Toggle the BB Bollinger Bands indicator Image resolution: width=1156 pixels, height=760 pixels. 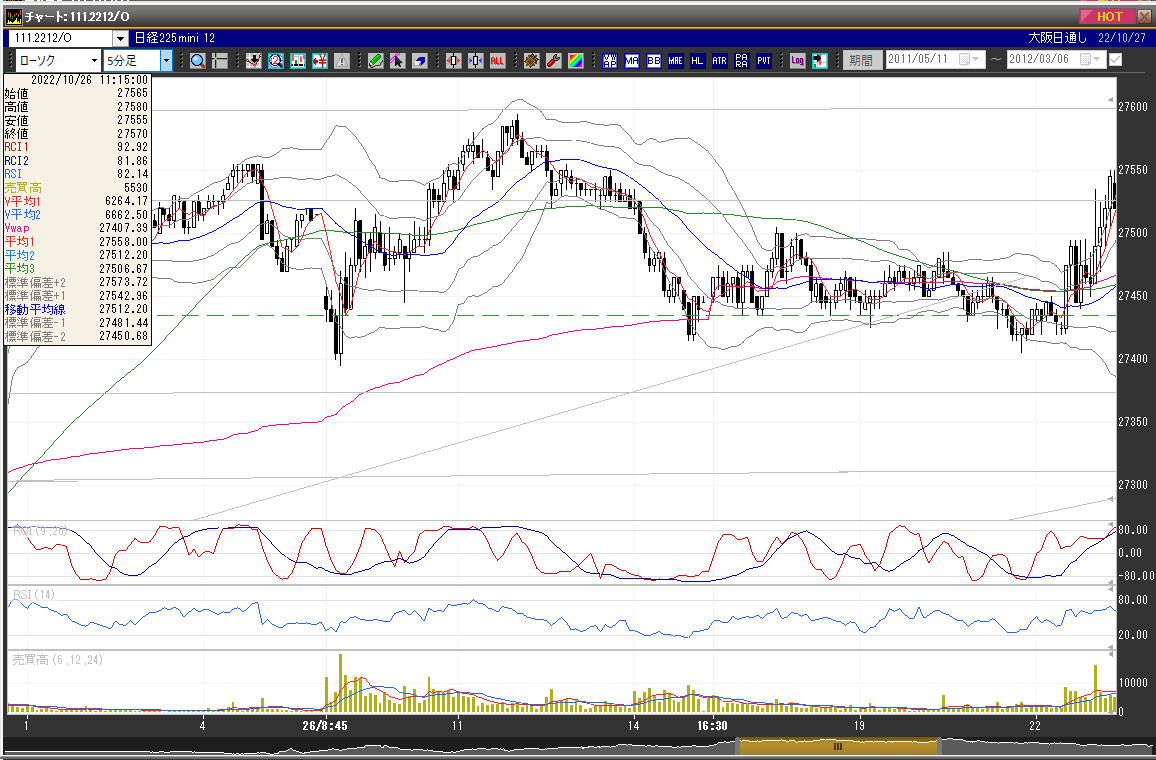(x=653, y=60)
